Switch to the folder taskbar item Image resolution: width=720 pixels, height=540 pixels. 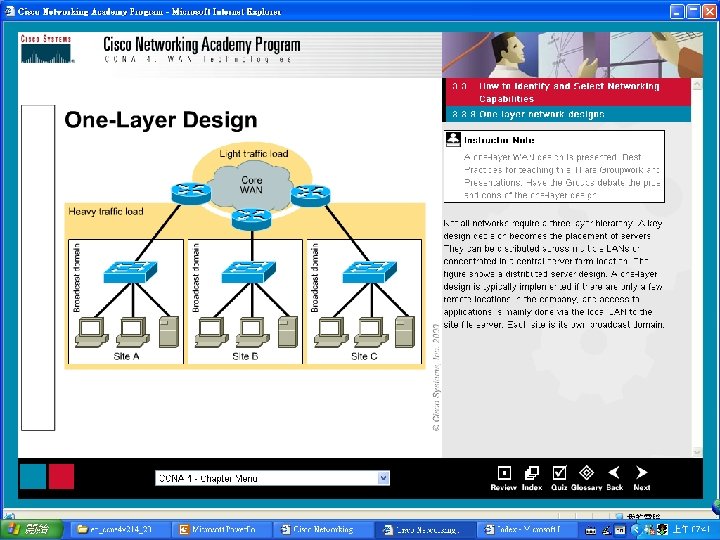pyautogui.click(x=119, y=530)
